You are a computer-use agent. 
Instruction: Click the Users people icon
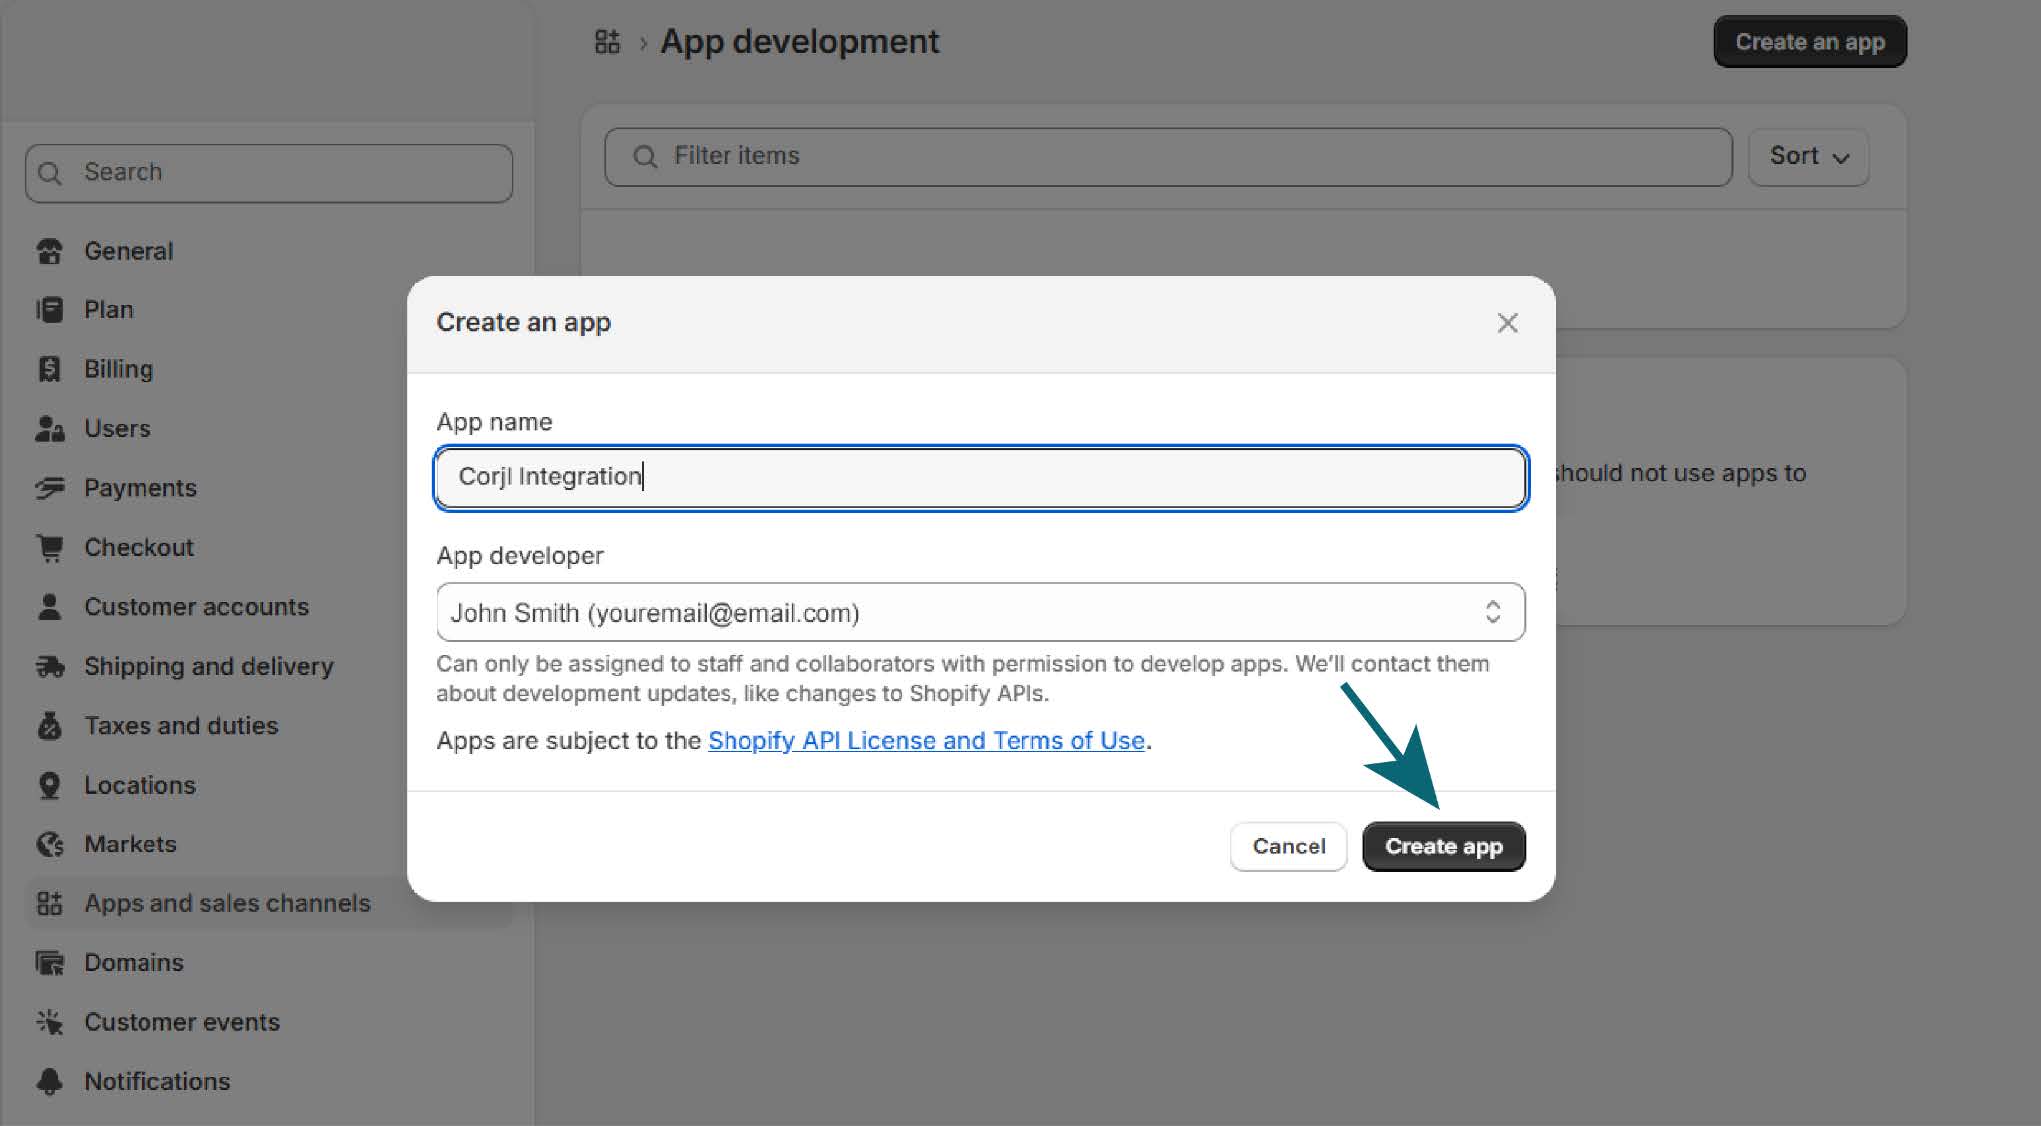click(x=49, y=429)
